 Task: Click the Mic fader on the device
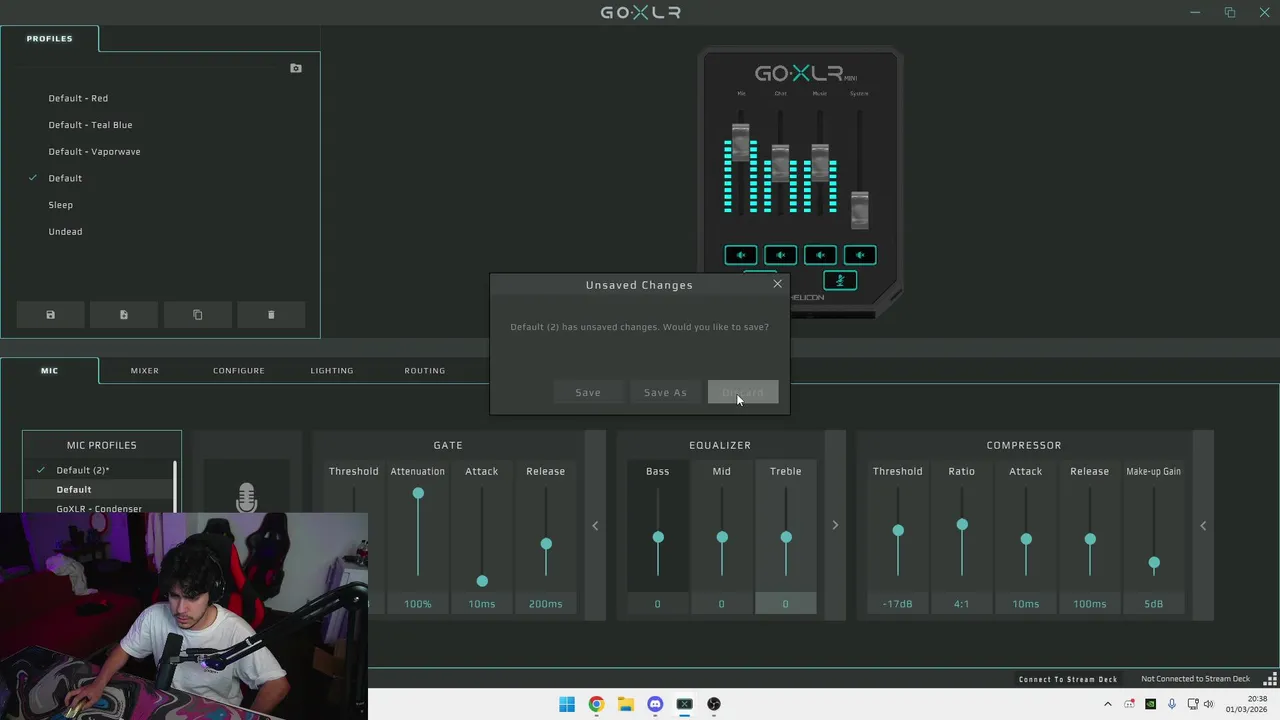pos(741,143)
